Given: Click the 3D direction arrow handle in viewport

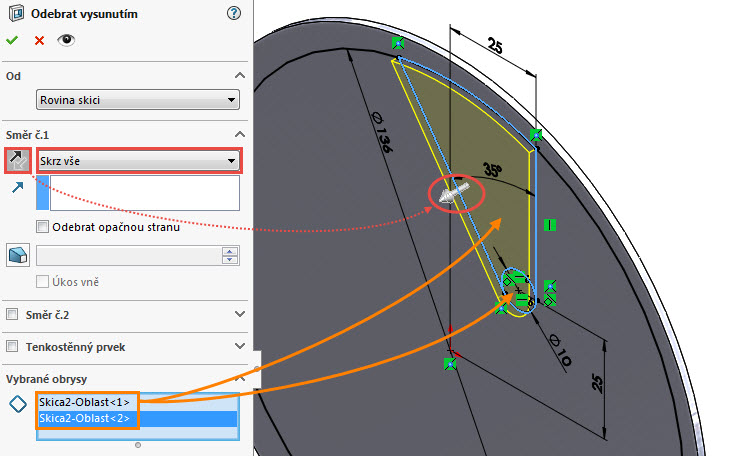Looking at the screenshot, I should (x=454, y=193).
